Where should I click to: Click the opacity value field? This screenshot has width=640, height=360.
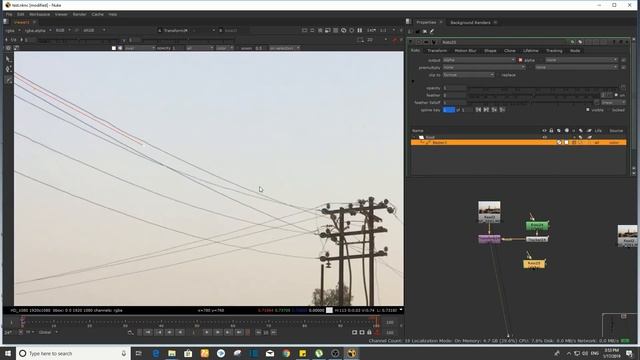pyautogui.click(x=454, y=88)
